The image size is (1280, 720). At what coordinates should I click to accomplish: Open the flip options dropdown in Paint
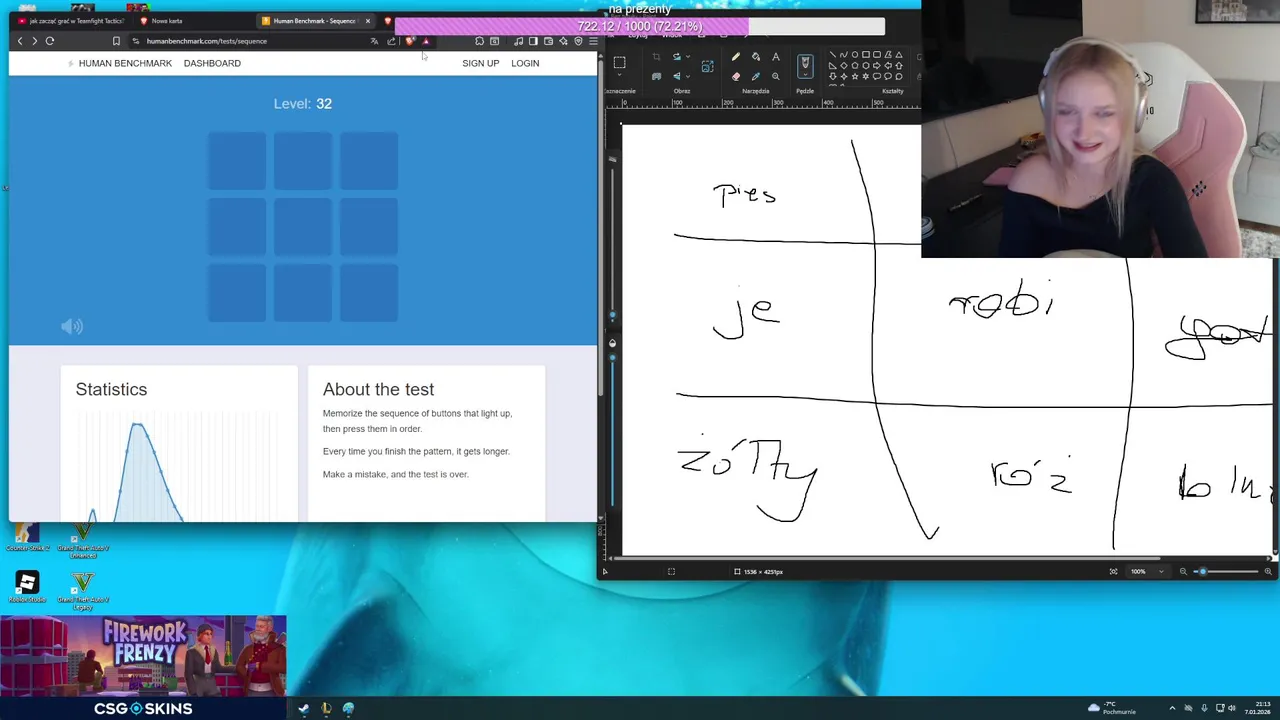click(688, 77)
